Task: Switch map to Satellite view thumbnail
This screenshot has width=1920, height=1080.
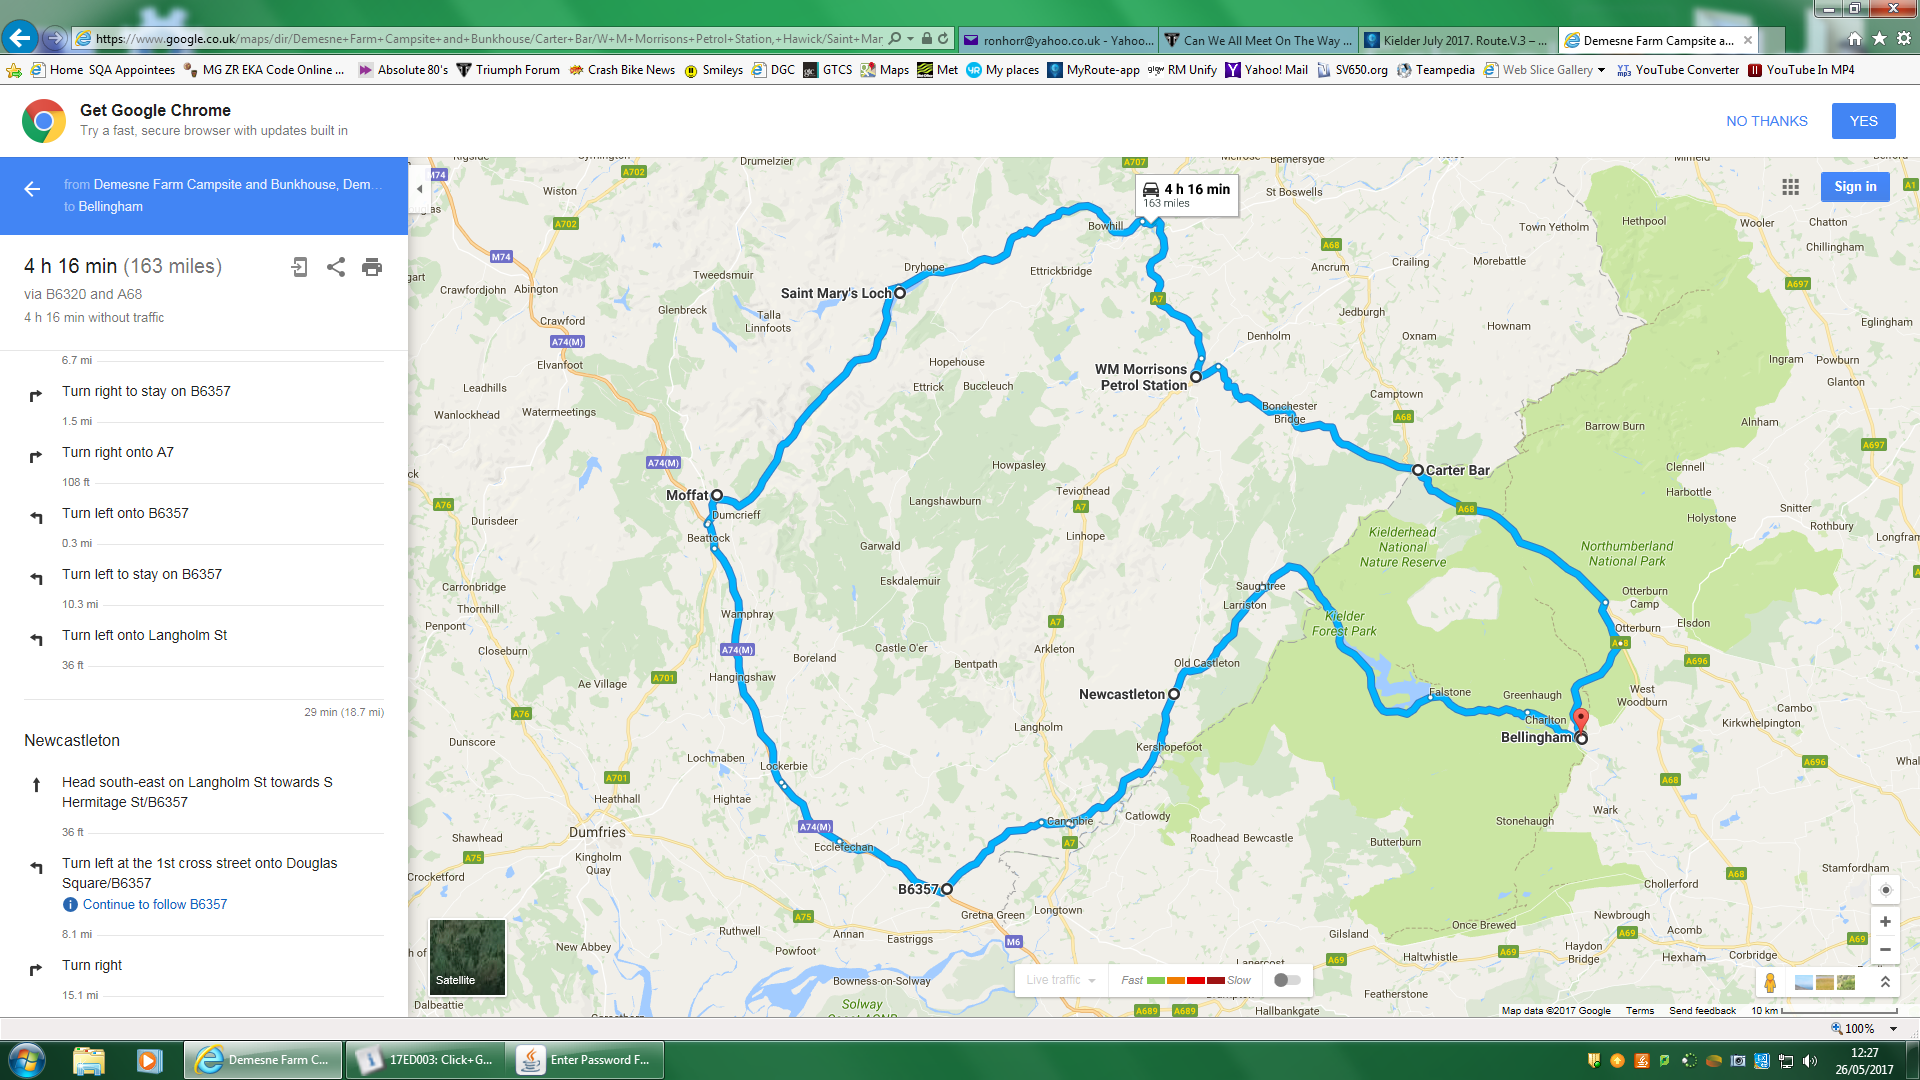Action: (x=467, y=957)
